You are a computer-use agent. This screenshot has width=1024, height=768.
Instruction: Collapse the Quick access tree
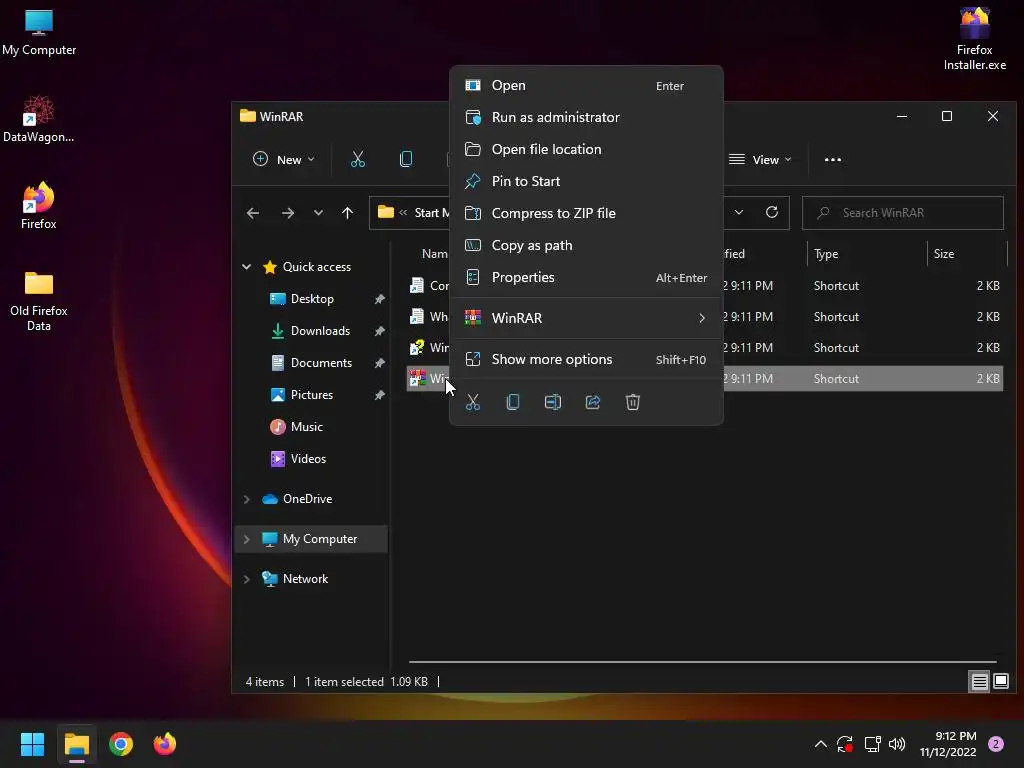[247, 266]
